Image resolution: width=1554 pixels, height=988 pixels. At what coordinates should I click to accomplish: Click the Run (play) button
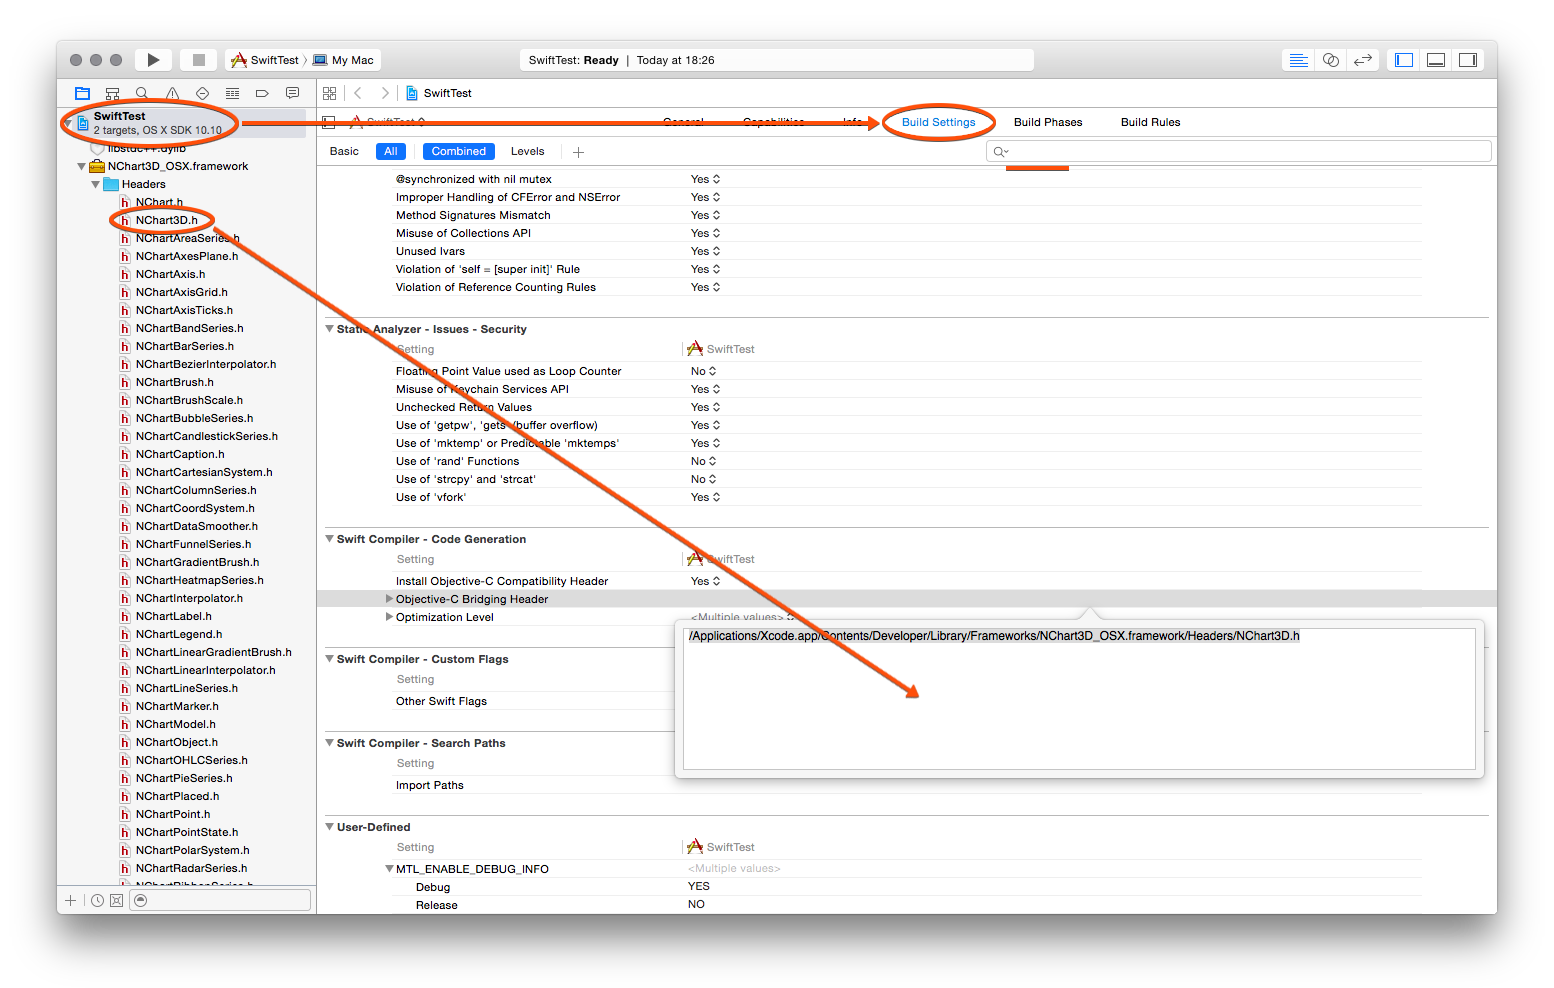click(153, 60)
